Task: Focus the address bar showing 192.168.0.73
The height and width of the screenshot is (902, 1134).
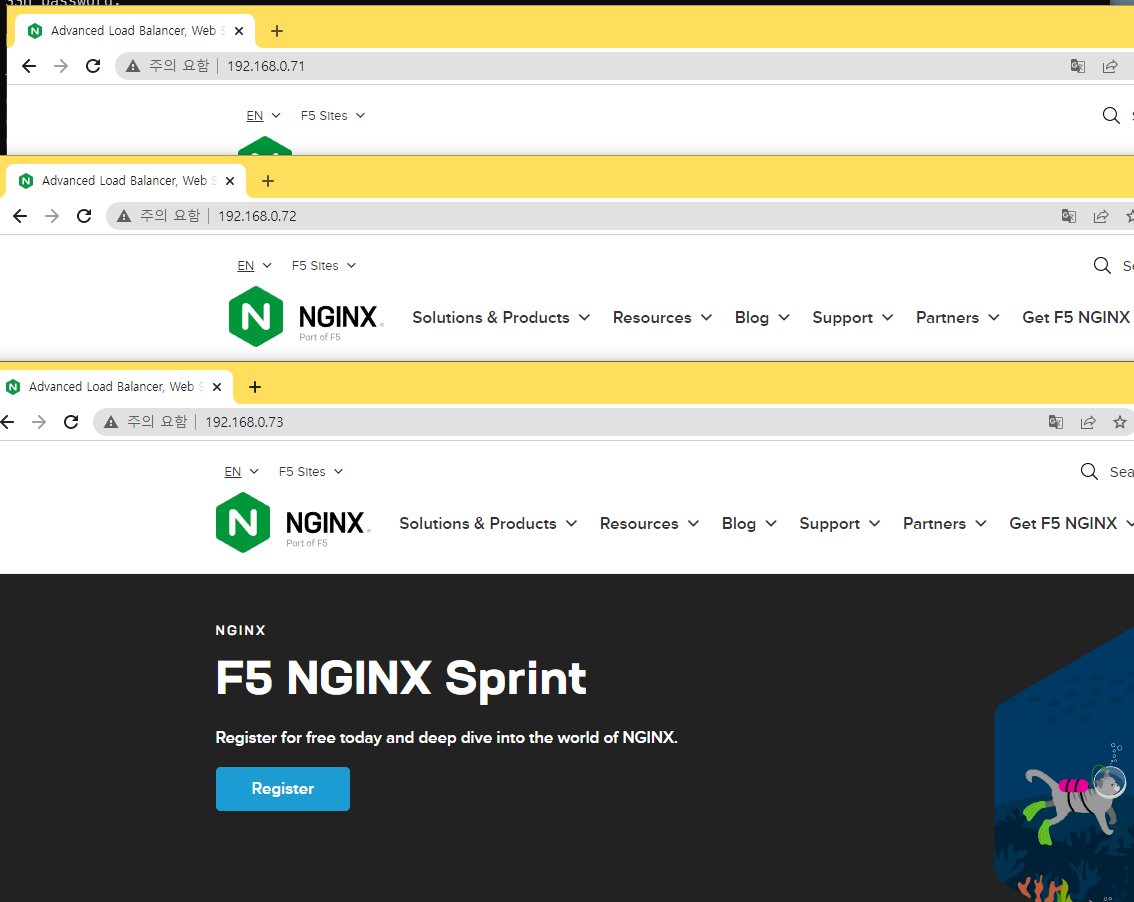Action: click(613, 422)
